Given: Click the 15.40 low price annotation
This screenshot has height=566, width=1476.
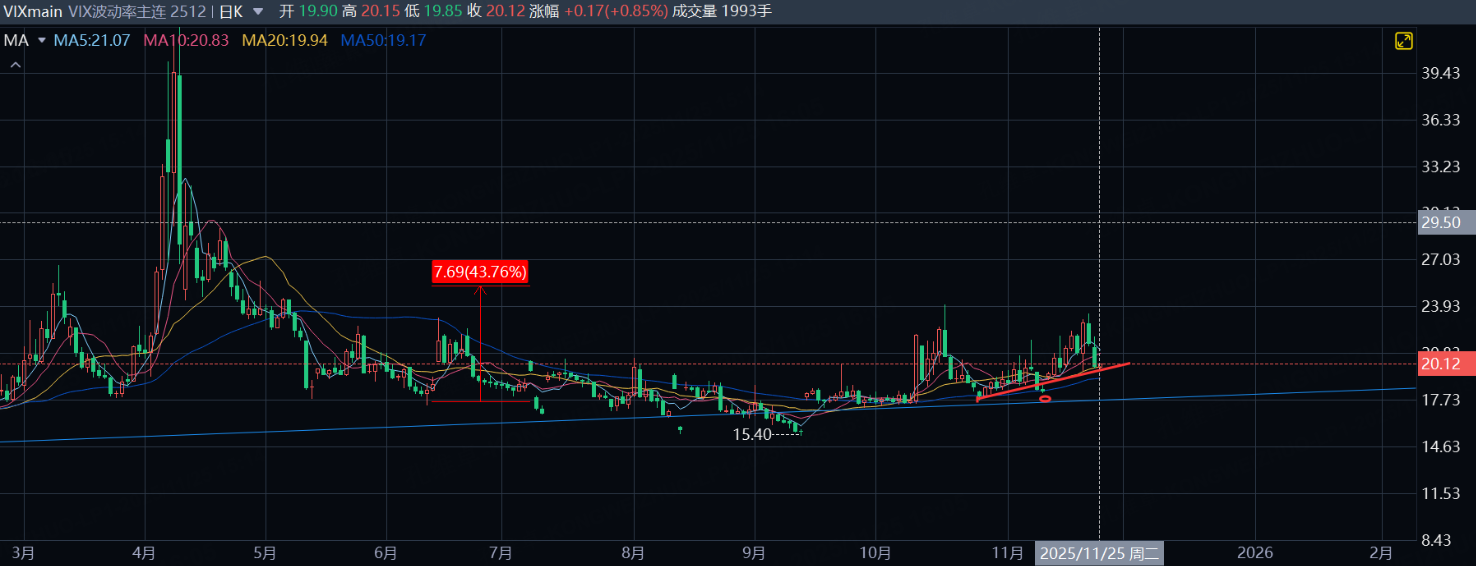Looking at the screenshot, I should tap(752, 435).
